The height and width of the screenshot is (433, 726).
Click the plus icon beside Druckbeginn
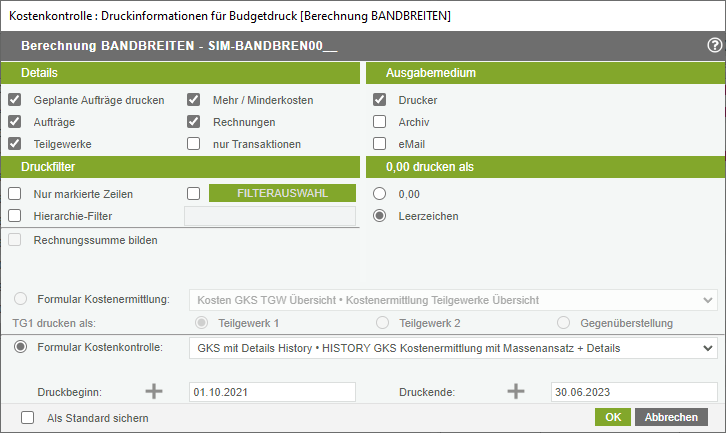(x=154, y=391)
